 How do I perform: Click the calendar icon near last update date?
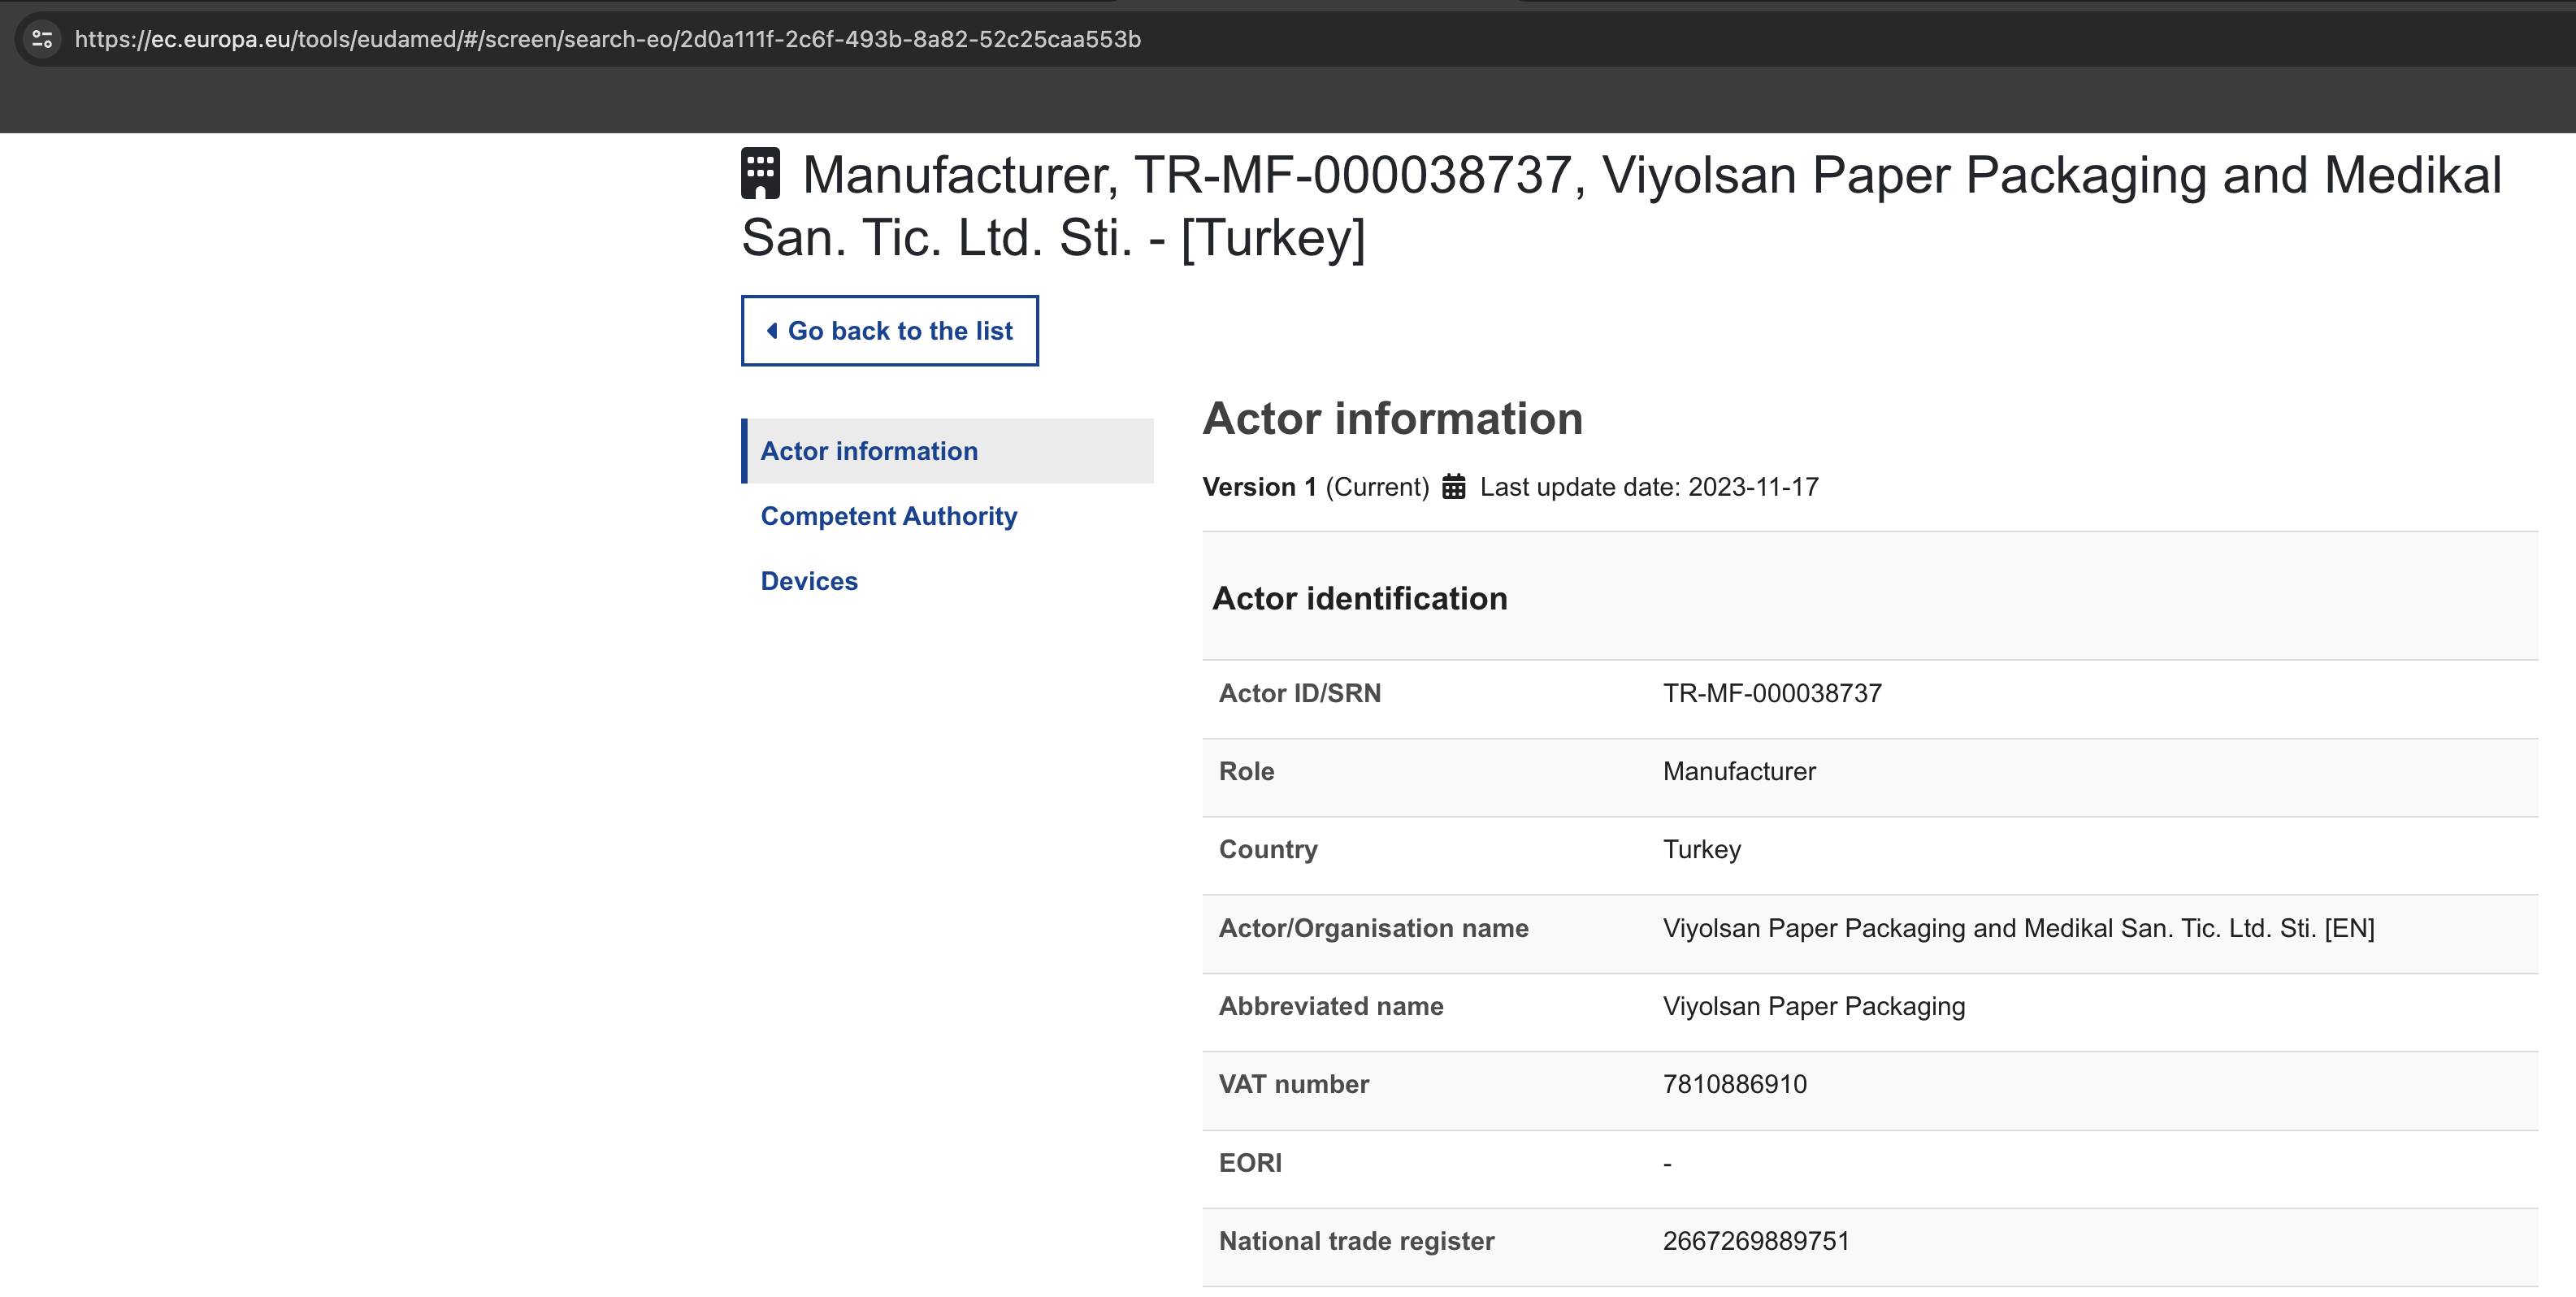pyautogui.click(x=1453, y=487)
